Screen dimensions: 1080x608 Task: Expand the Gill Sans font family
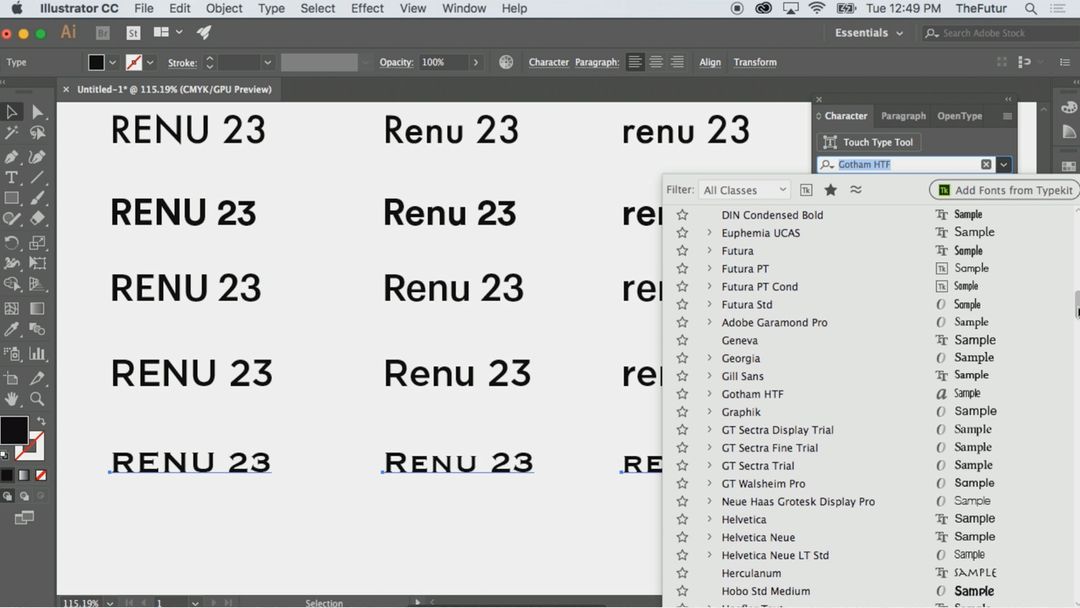point(709,376)
